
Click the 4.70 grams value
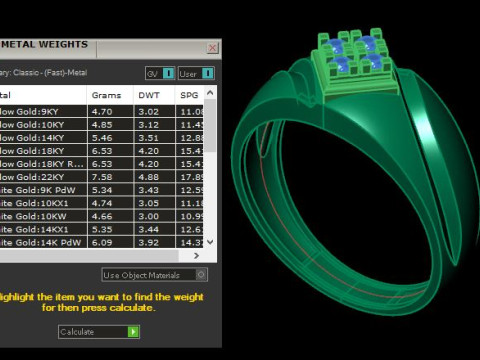102,112
